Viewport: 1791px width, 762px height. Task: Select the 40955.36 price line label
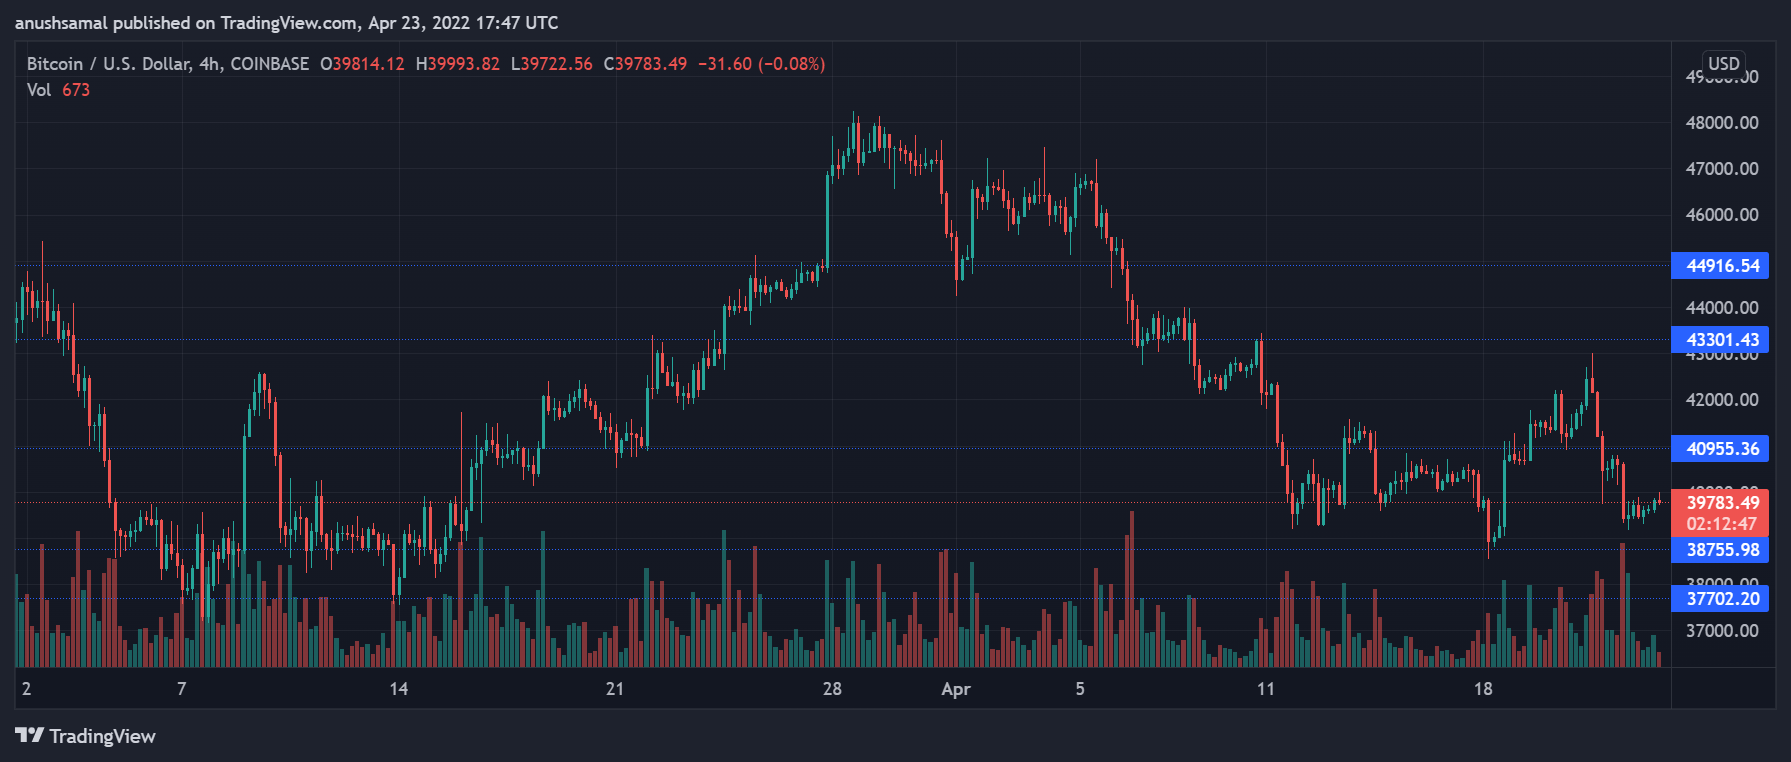point(1720,449)
